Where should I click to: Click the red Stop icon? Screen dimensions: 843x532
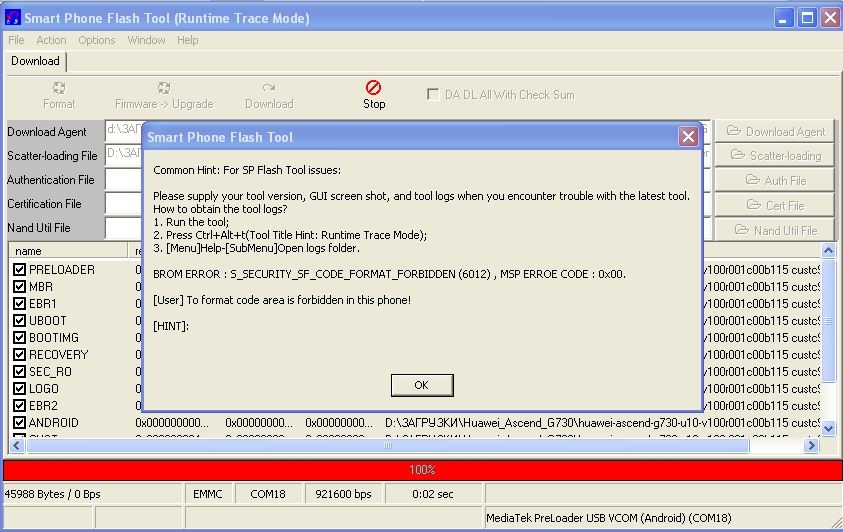pyautogui.click(x=374, y=89)
